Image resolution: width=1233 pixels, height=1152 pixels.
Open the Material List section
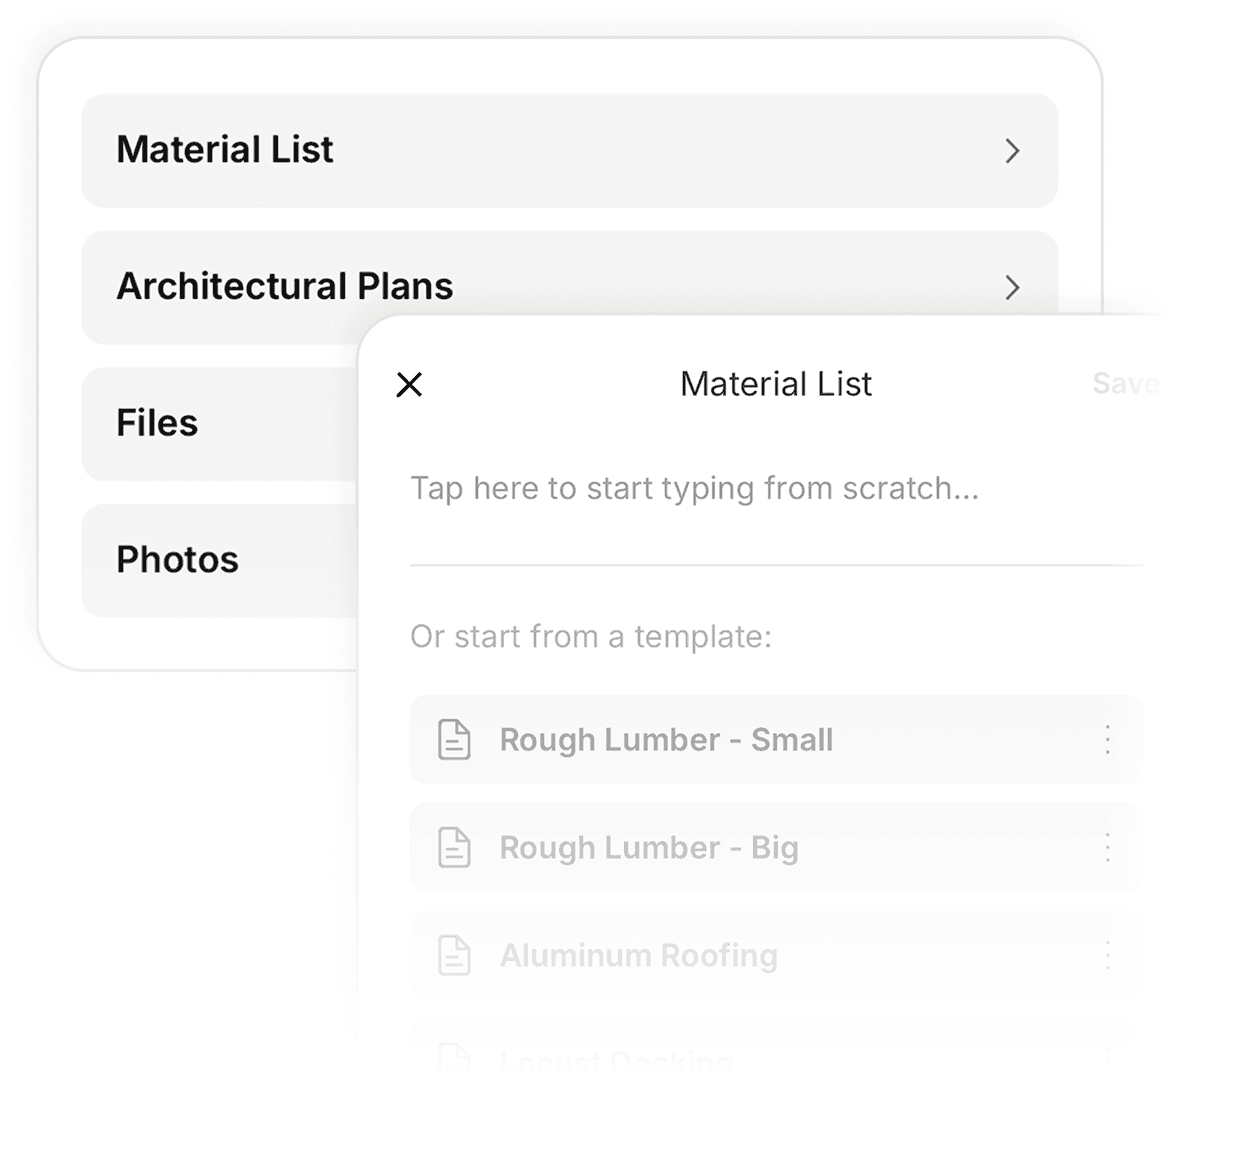[x=225, y=150]
